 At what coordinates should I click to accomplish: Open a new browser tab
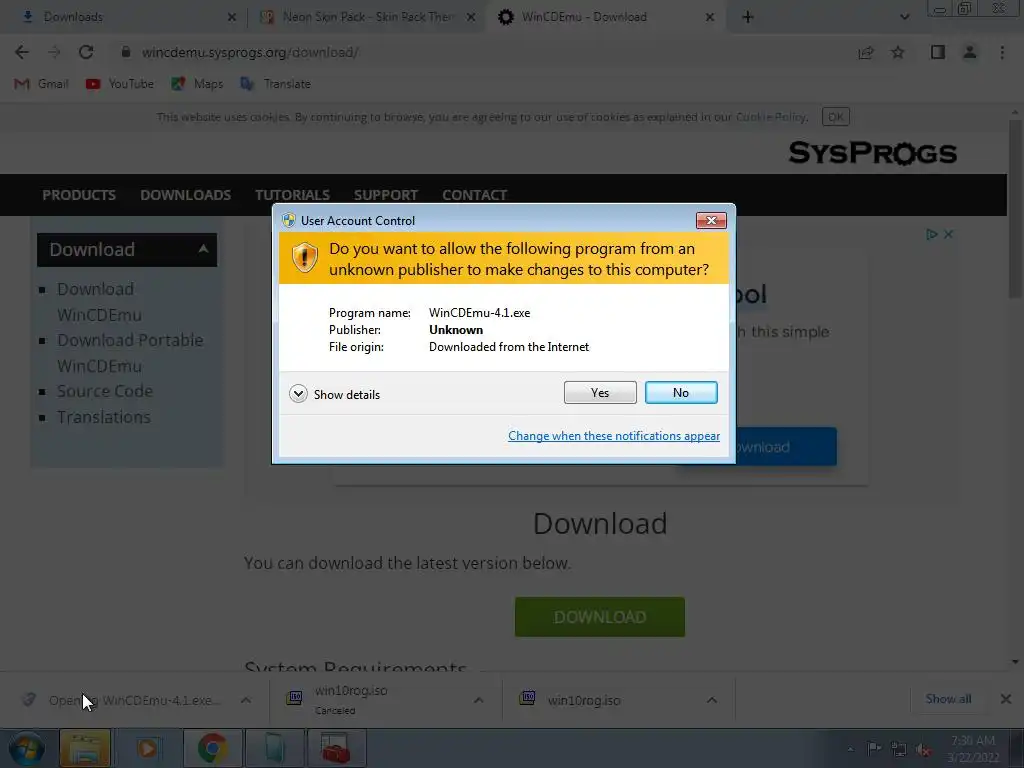tap(748, 17)
